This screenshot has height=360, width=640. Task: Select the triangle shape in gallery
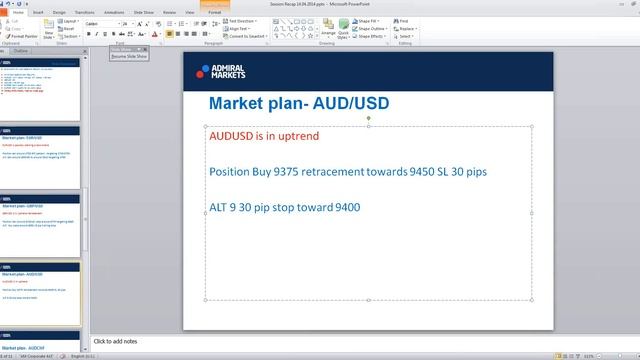(276, 29)
